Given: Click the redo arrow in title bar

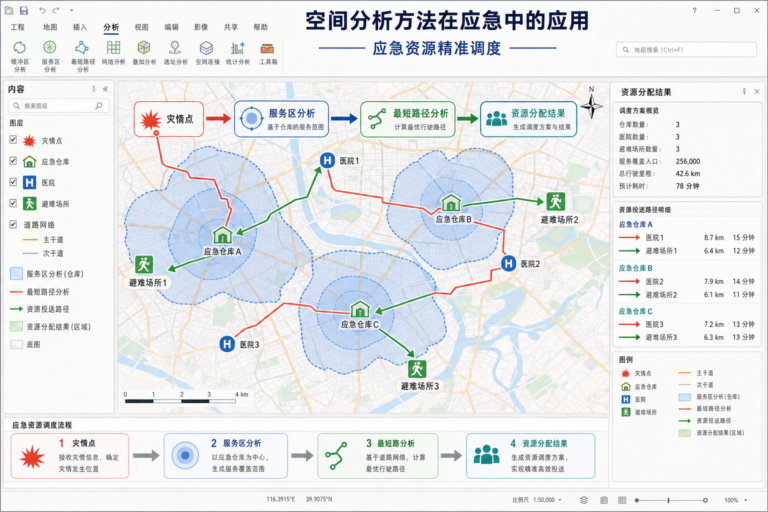Looking at the screenshot, I should point(56,10).
